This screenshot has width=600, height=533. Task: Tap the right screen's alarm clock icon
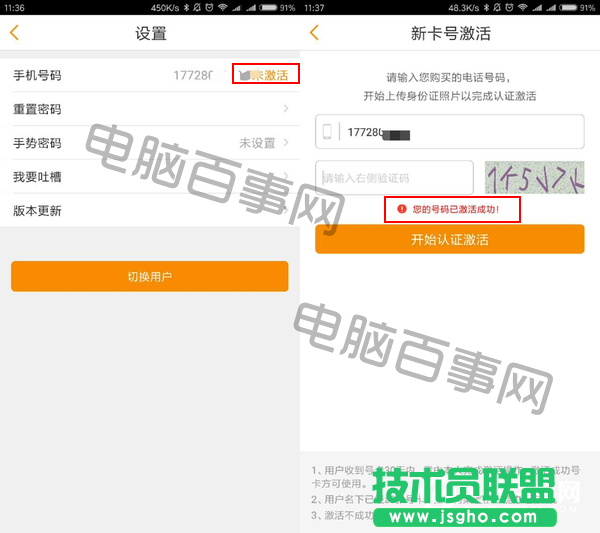point(509,7)
